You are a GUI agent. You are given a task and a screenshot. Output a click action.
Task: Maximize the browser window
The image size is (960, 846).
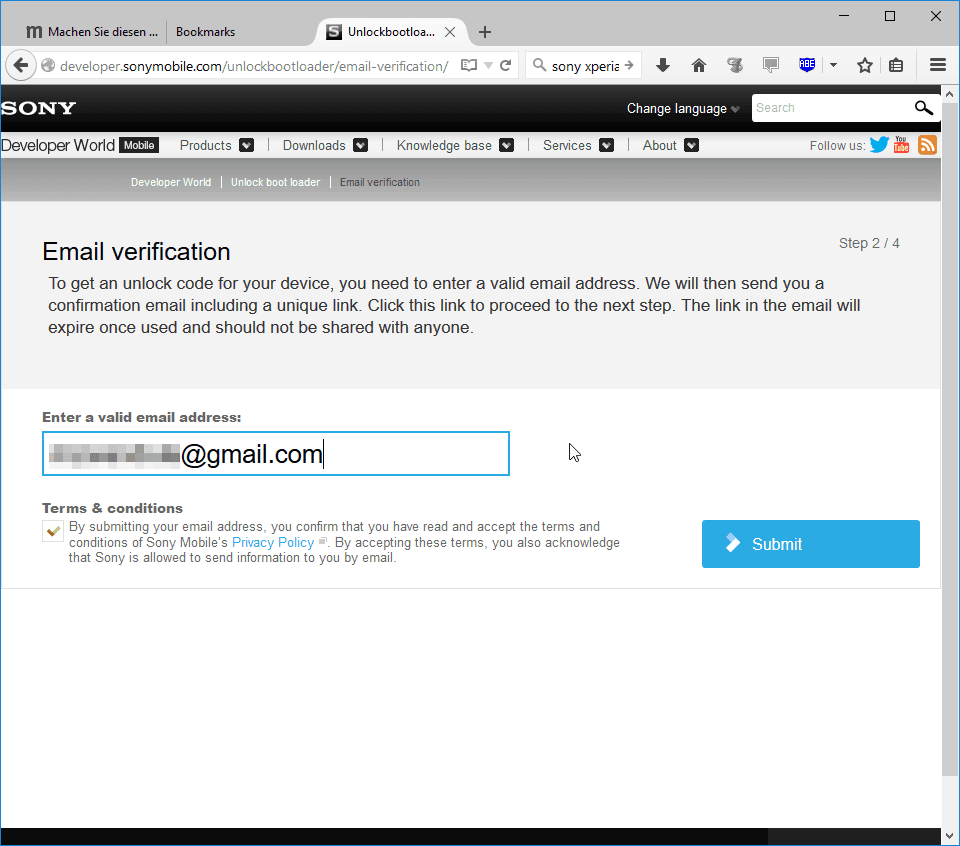point(890,16)
